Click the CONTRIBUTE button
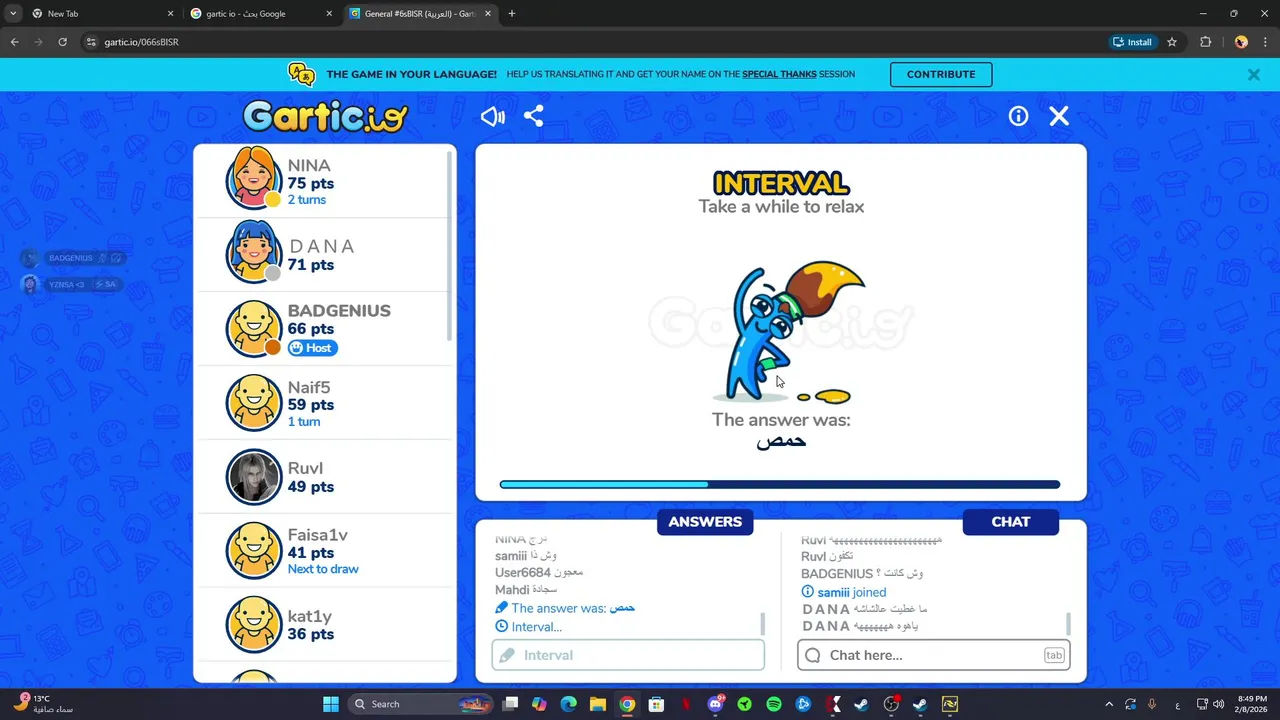Viewport: 1280px width, 720px height. click(941, 74)
